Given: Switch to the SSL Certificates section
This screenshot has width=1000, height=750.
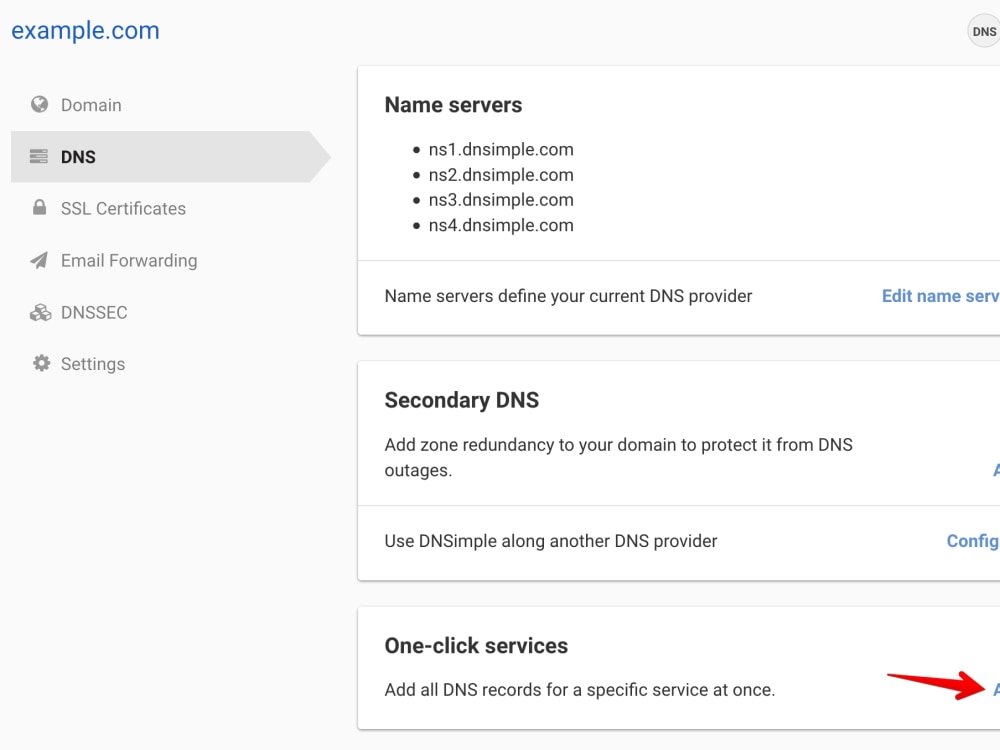Looking at the screenshot, I should click(x=123, y=208).
